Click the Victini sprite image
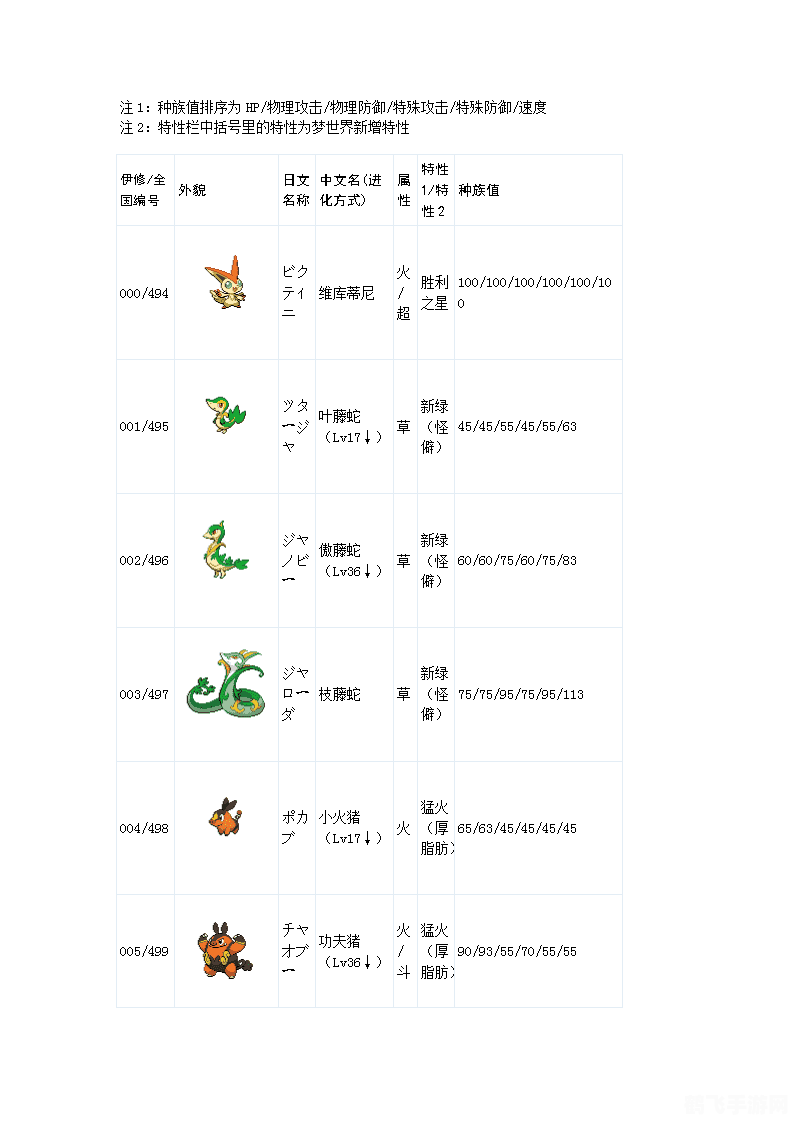794x1123 pixels. pos(226,282)
